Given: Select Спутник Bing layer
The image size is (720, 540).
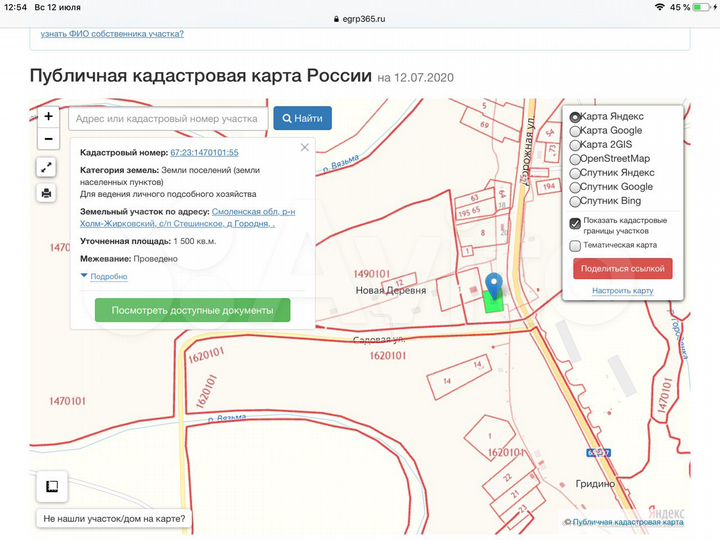Looking at the screenshot, I should coord(575,202).
